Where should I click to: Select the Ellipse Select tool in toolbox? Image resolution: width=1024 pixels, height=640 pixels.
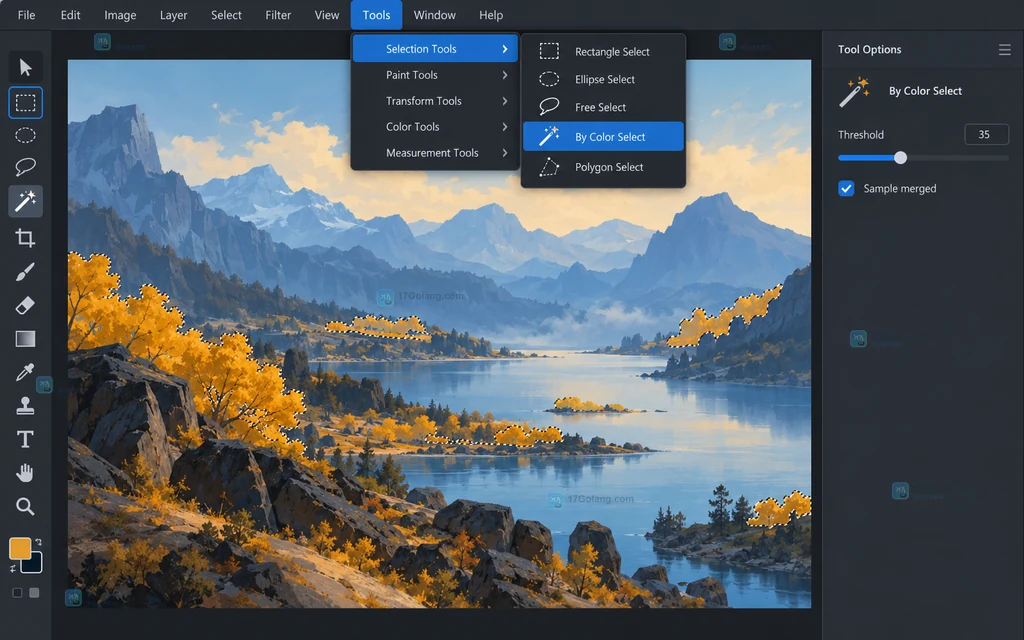point(25,135)
